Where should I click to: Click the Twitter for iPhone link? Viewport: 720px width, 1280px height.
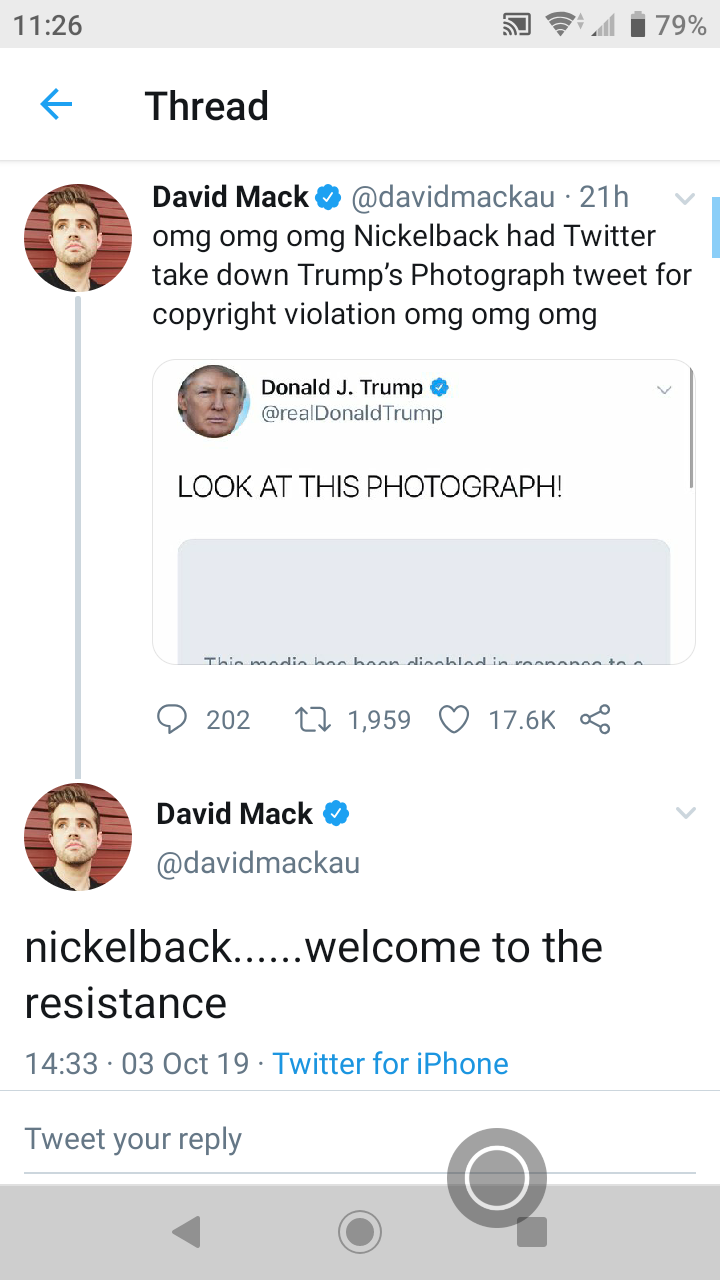coord(390,1063)
